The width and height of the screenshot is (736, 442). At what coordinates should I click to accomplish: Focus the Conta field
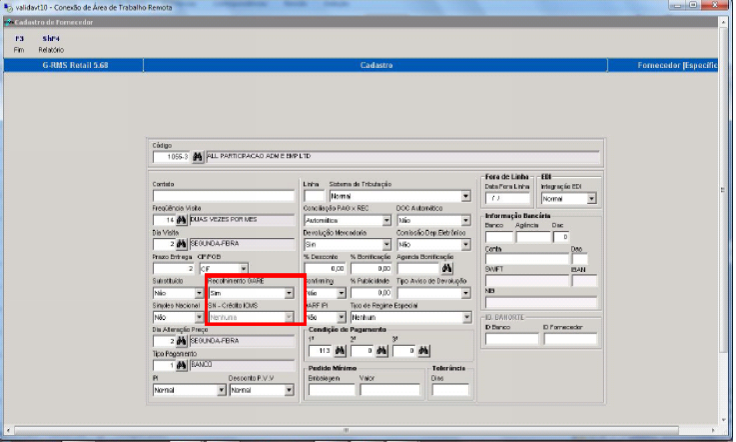click(x=527, y=259)
